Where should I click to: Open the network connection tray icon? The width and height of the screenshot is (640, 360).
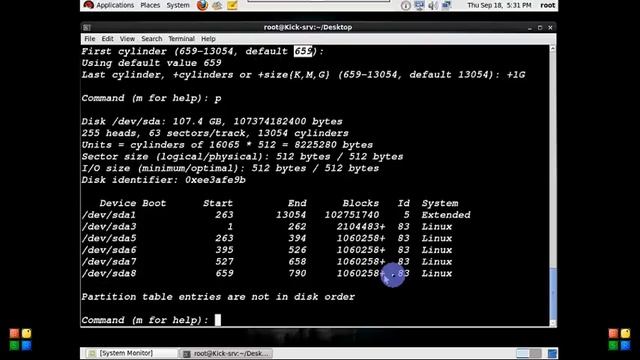(446, 5)
